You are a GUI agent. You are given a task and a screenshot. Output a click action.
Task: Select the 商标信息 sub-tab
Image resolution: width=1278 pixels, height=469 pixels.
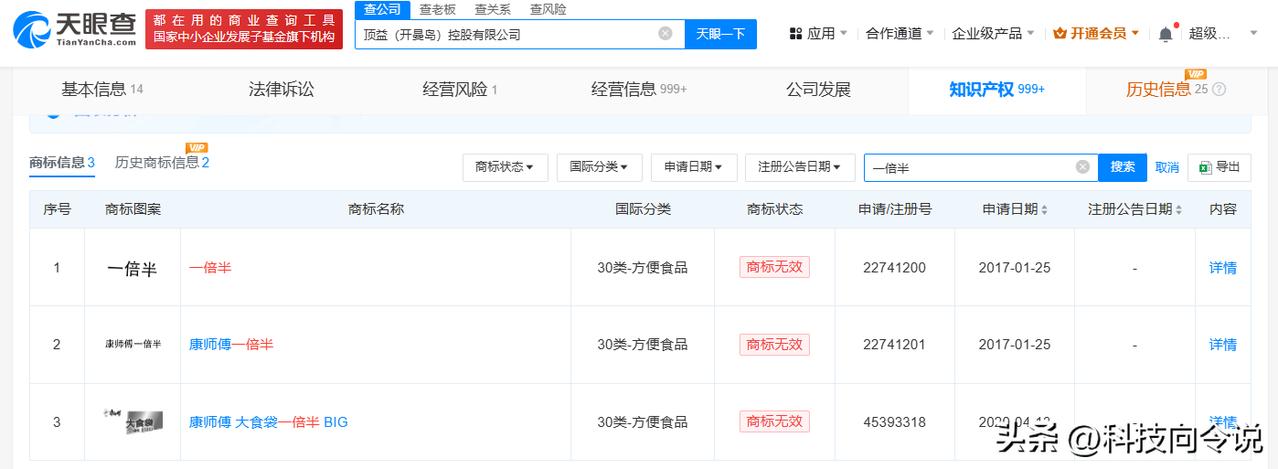[x=62, y=163]
